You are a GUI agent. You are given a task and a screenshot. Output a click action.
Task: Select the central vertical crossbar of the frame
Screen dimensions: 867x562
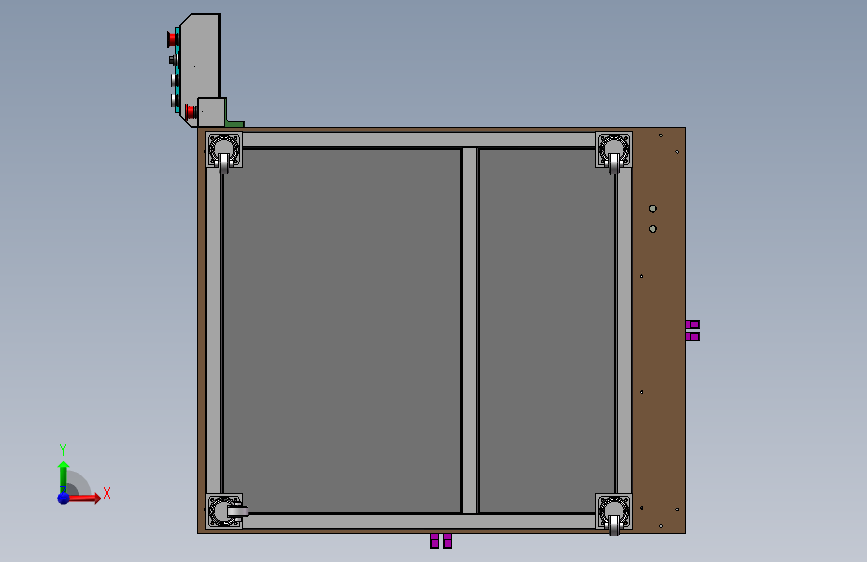coord(469,330)
